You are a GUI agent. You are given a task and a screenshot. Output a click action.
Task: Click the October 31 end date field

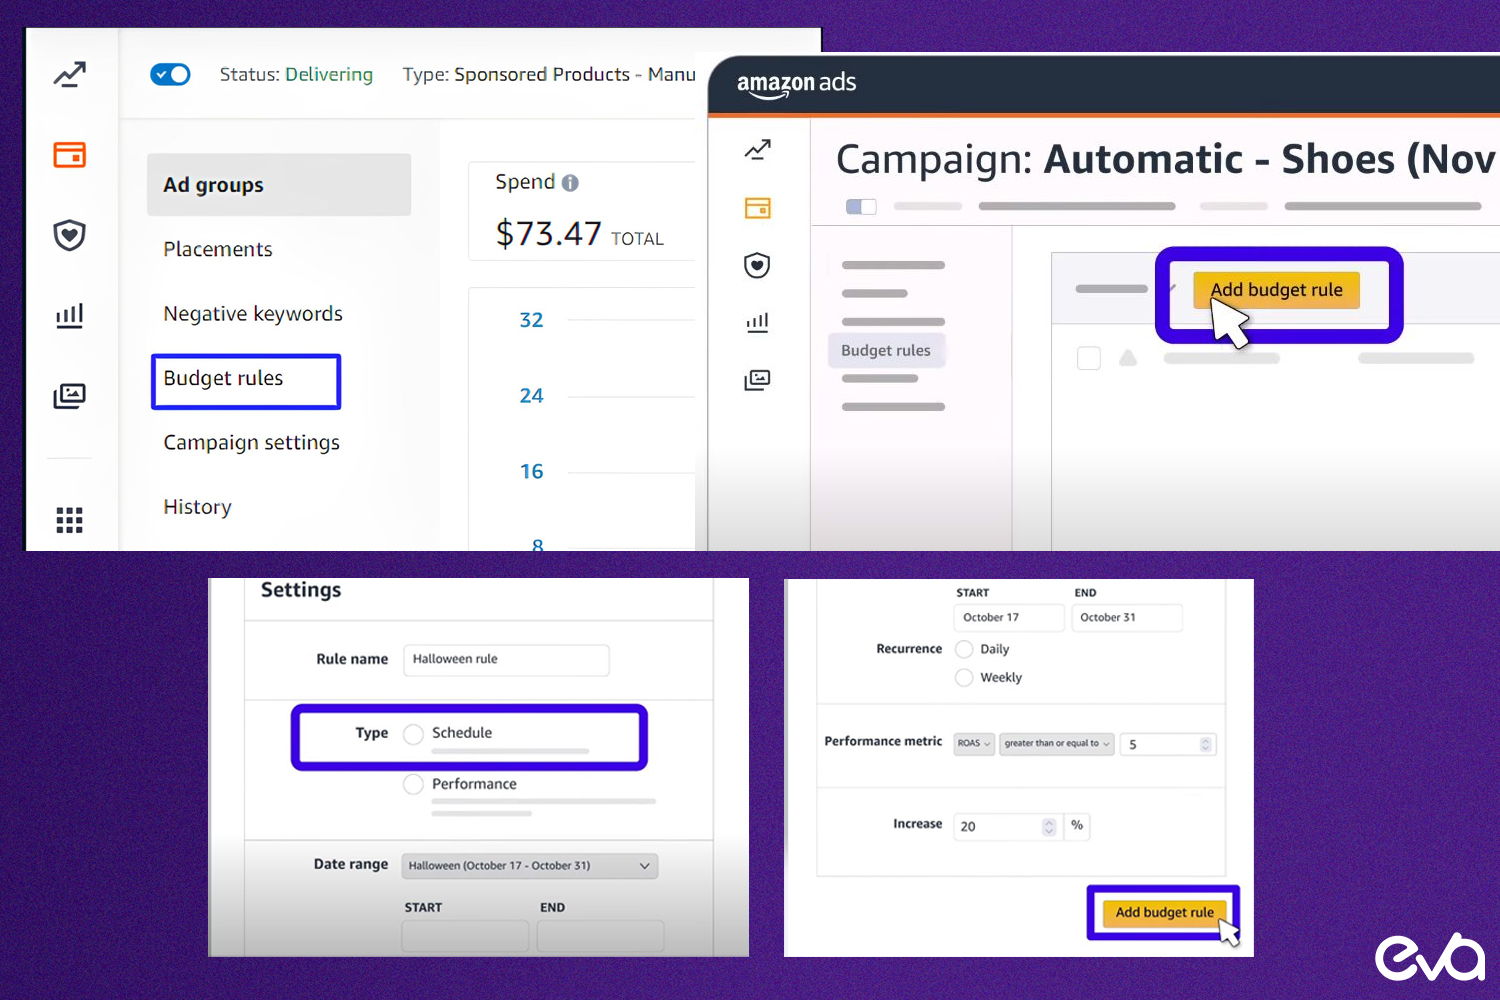pos(1127,618)
